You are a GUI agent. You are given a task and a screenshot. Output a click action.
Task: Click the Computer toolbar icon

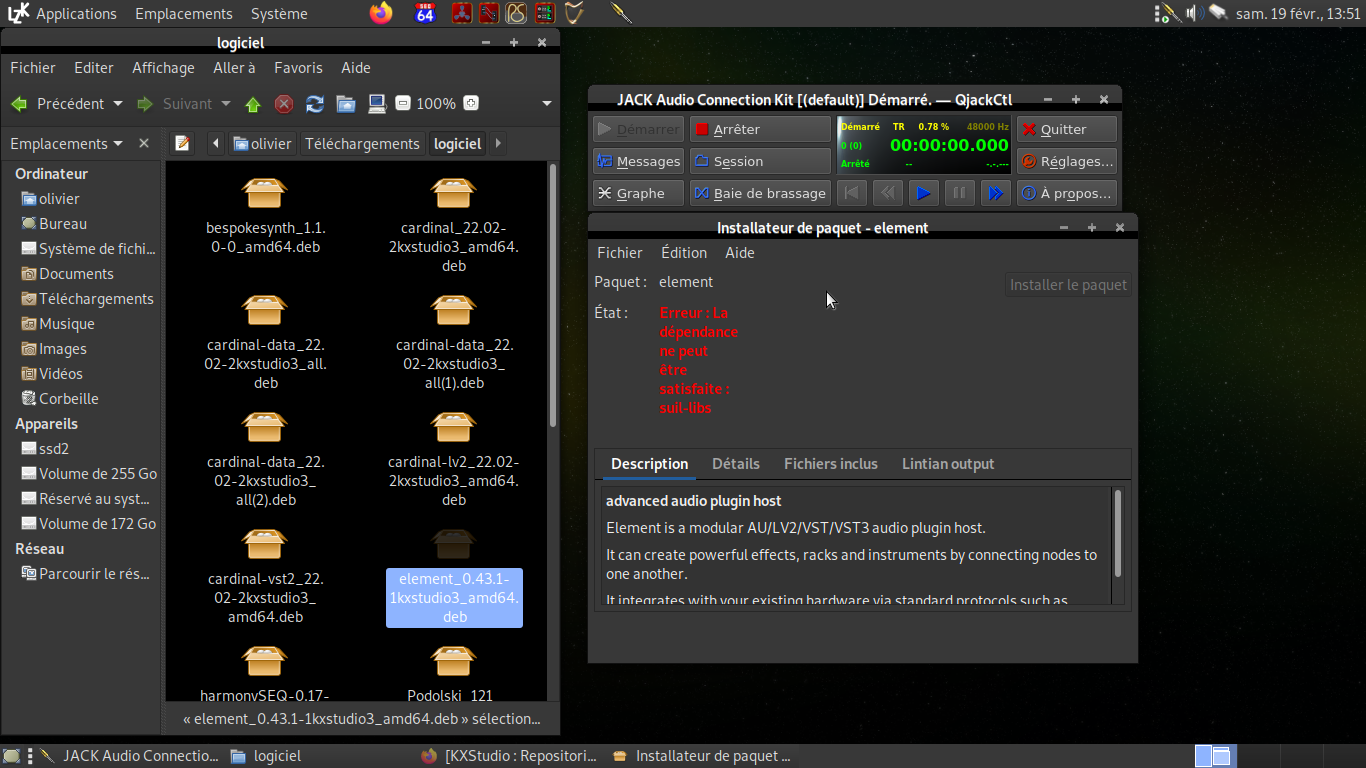coord(377,104)
